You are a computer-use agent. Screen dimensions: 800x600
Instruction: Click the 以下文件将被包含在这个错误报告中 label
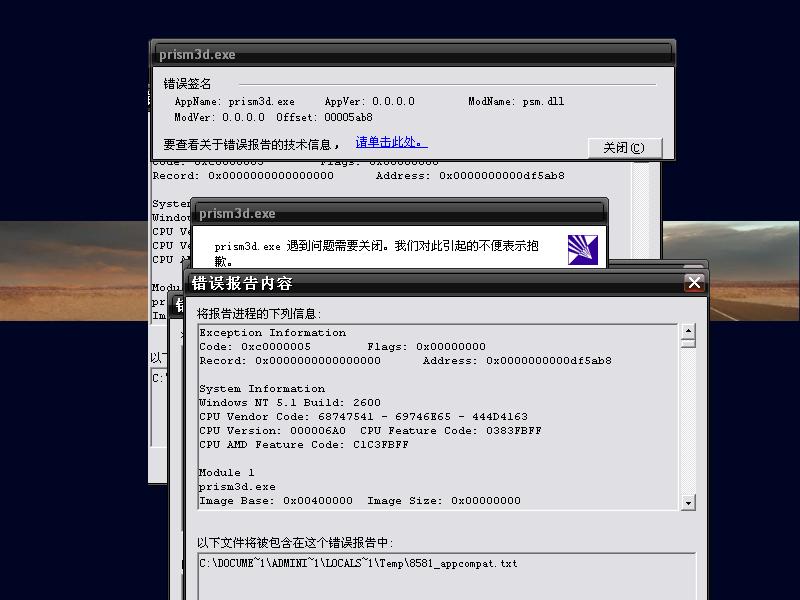point(295,542)
